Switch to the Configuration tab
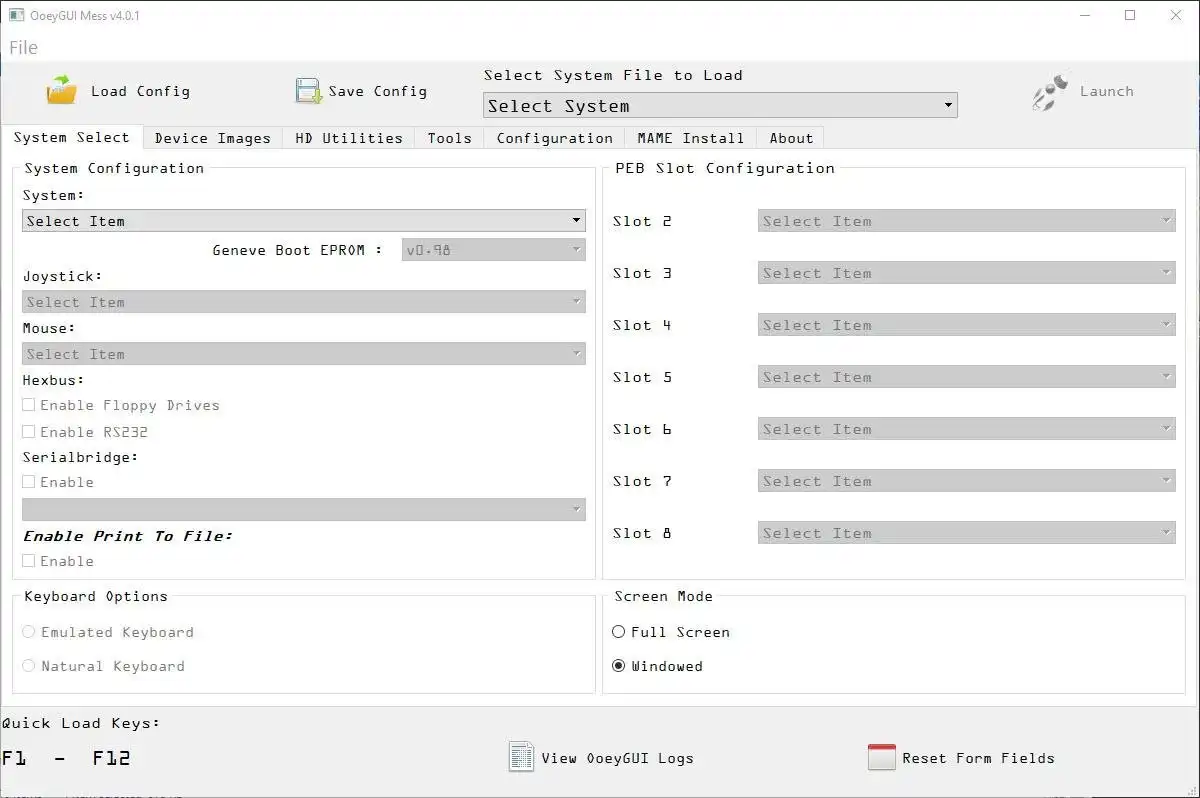The height and width of the screenshot is (798, 1200). pos(555,138)
